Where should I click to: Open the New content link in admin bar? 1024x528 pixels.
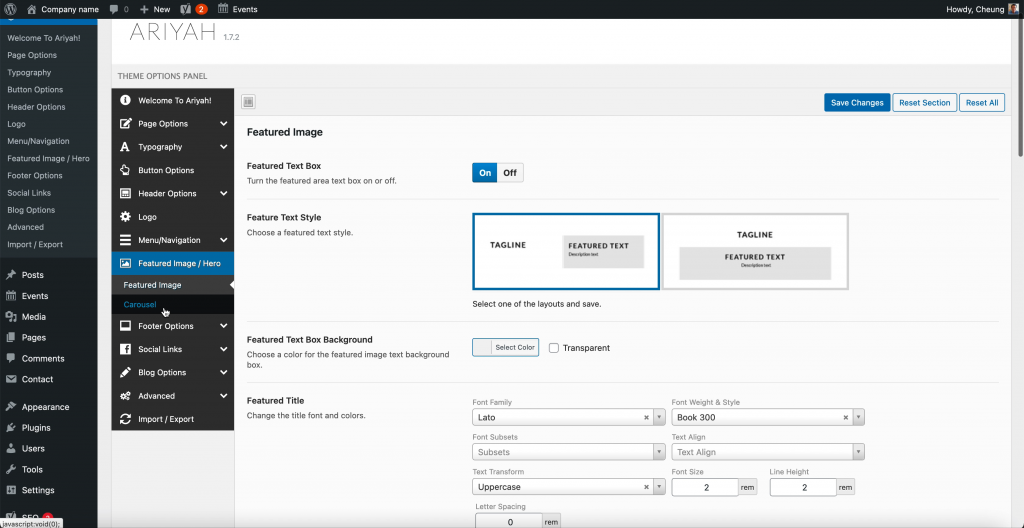155,9
